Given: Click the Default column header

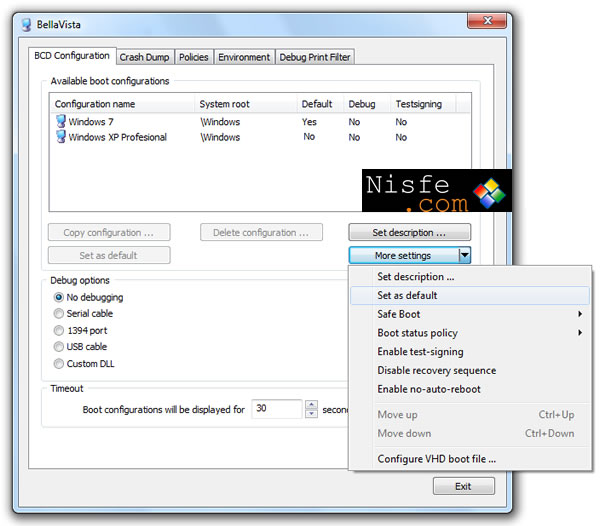Looking at the screenshot, I should (321, 104).
